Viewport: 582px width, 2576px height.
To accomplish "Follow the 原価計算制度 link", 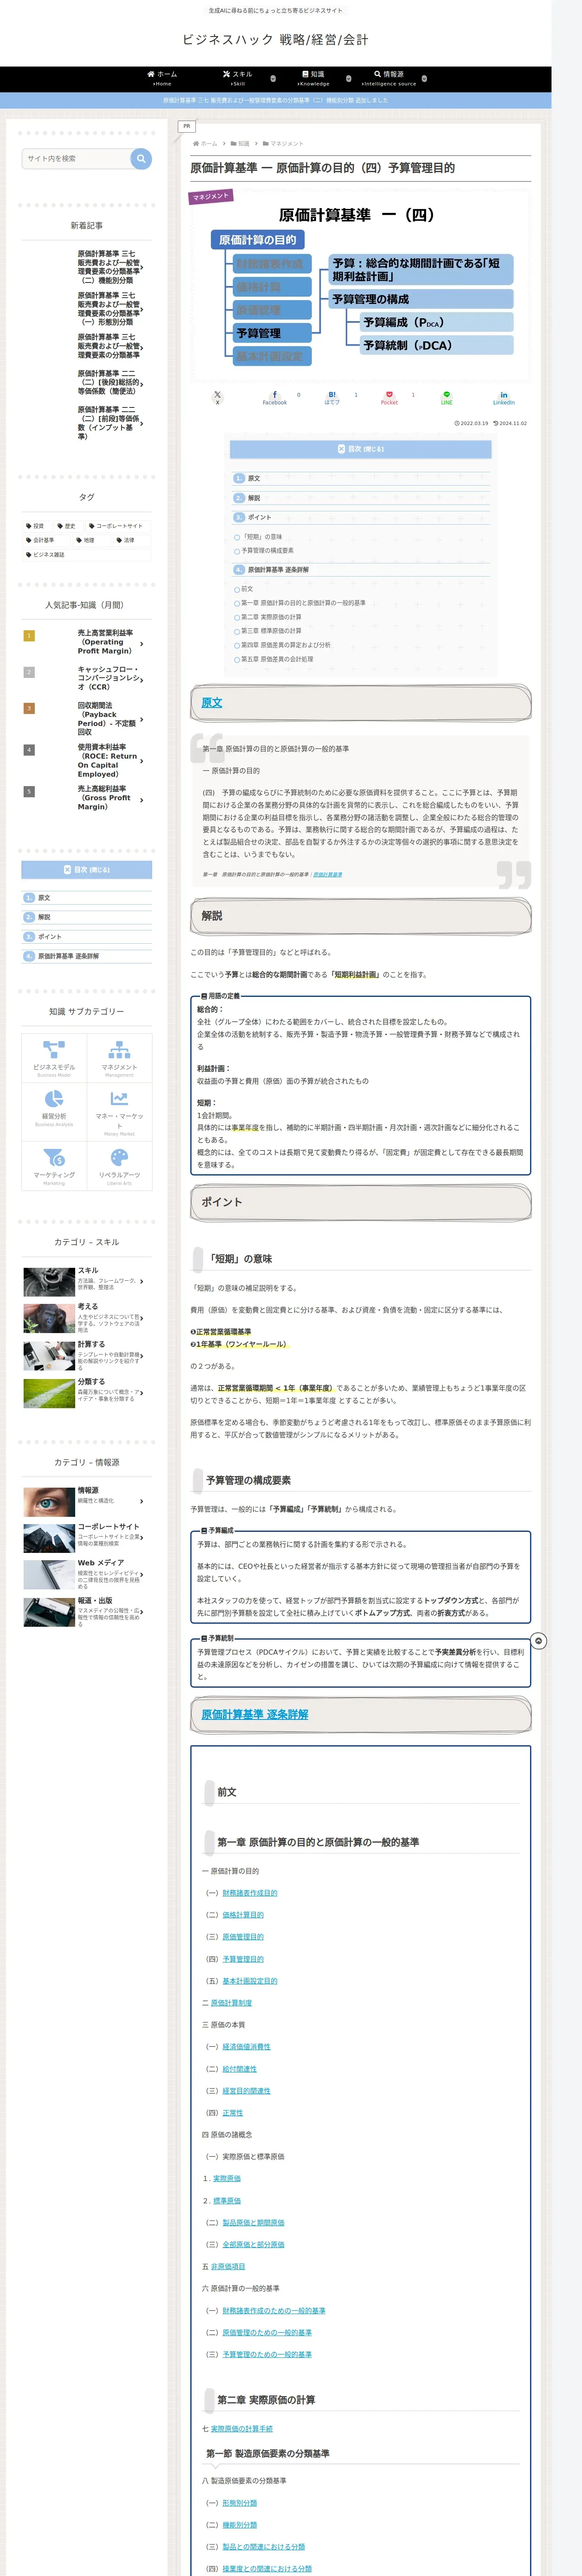I will pyautogui.click(x=231, y=2003).
